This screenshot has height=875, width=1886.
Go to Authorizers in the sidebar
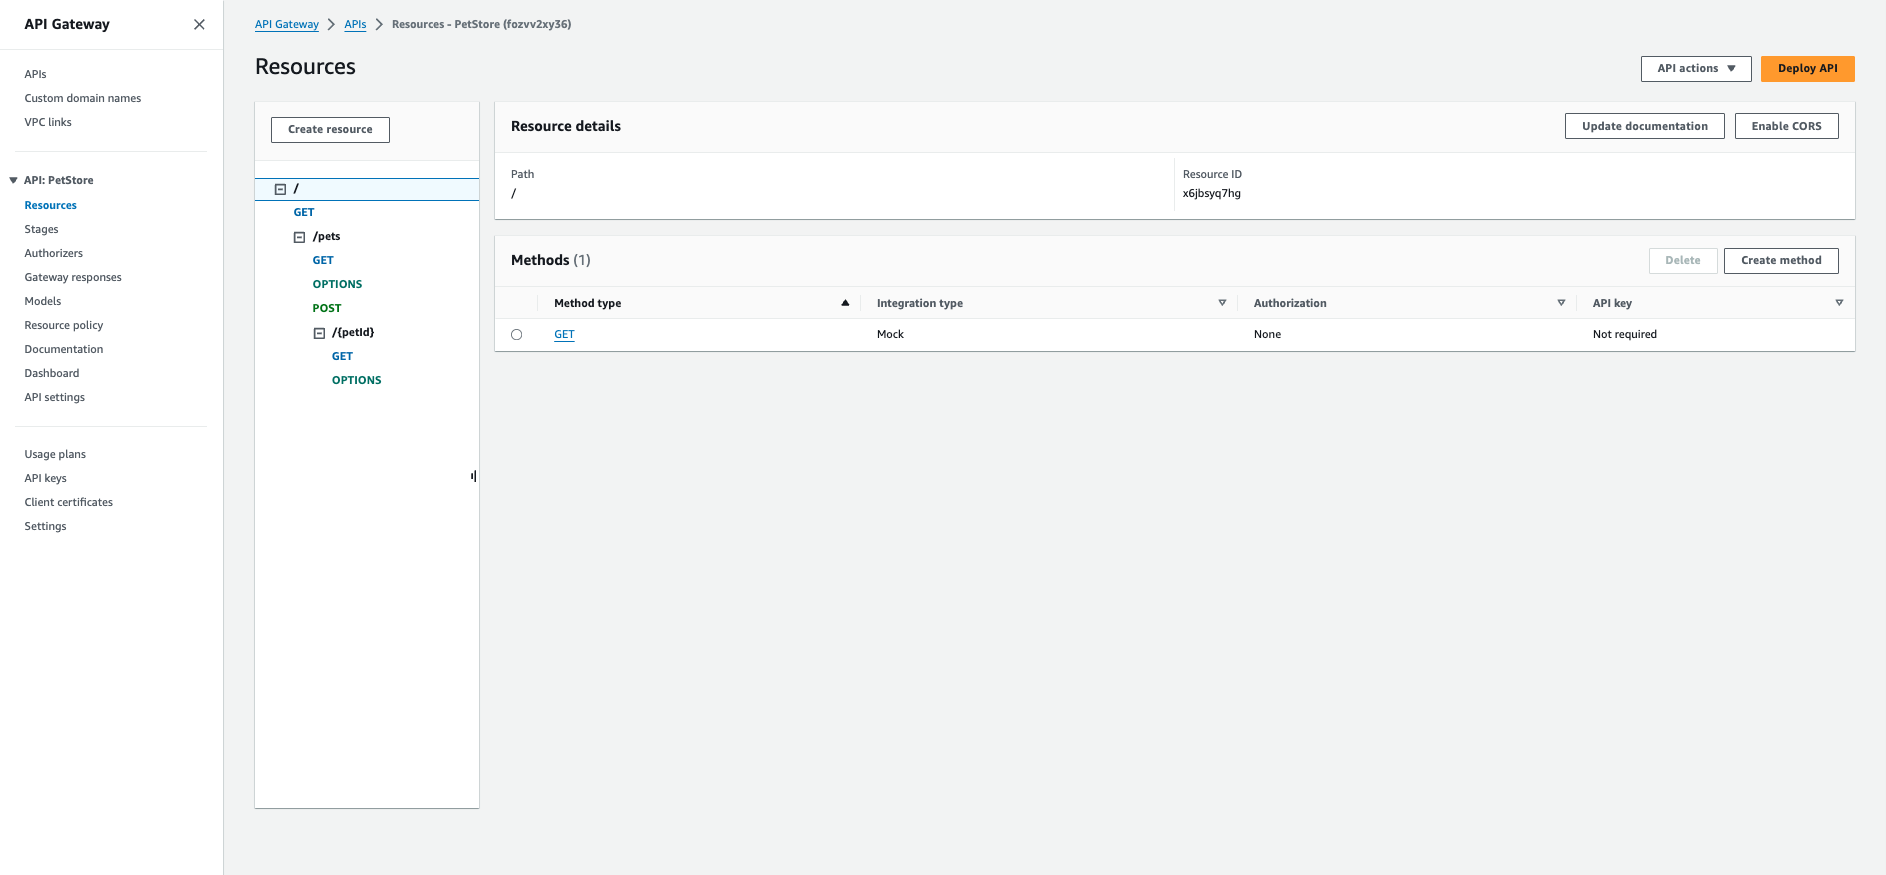coord(53,253)
